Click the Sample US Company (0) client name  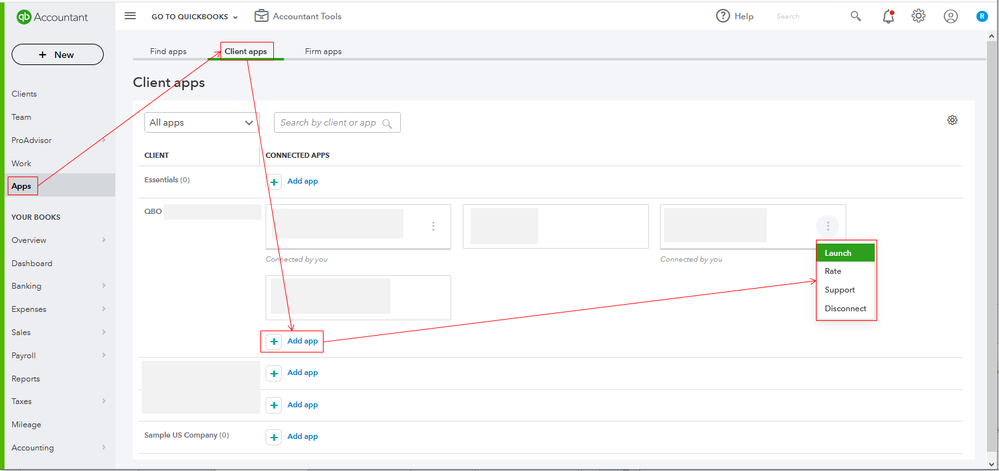pos(187,436)
